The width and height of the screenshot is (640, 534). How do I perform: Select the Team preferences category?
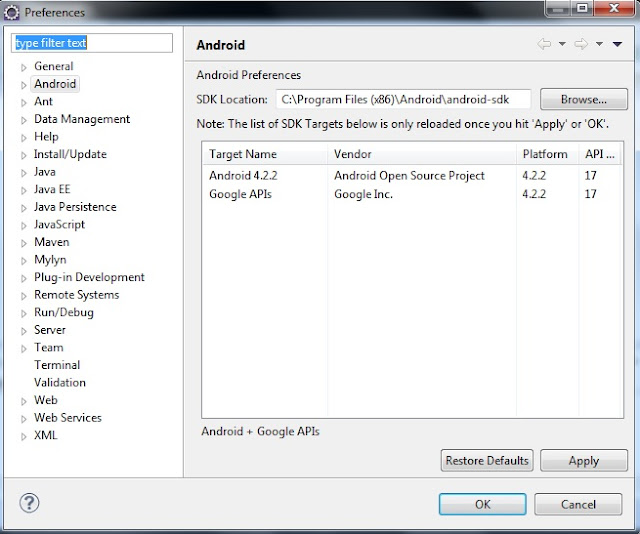tap(49, 347)
